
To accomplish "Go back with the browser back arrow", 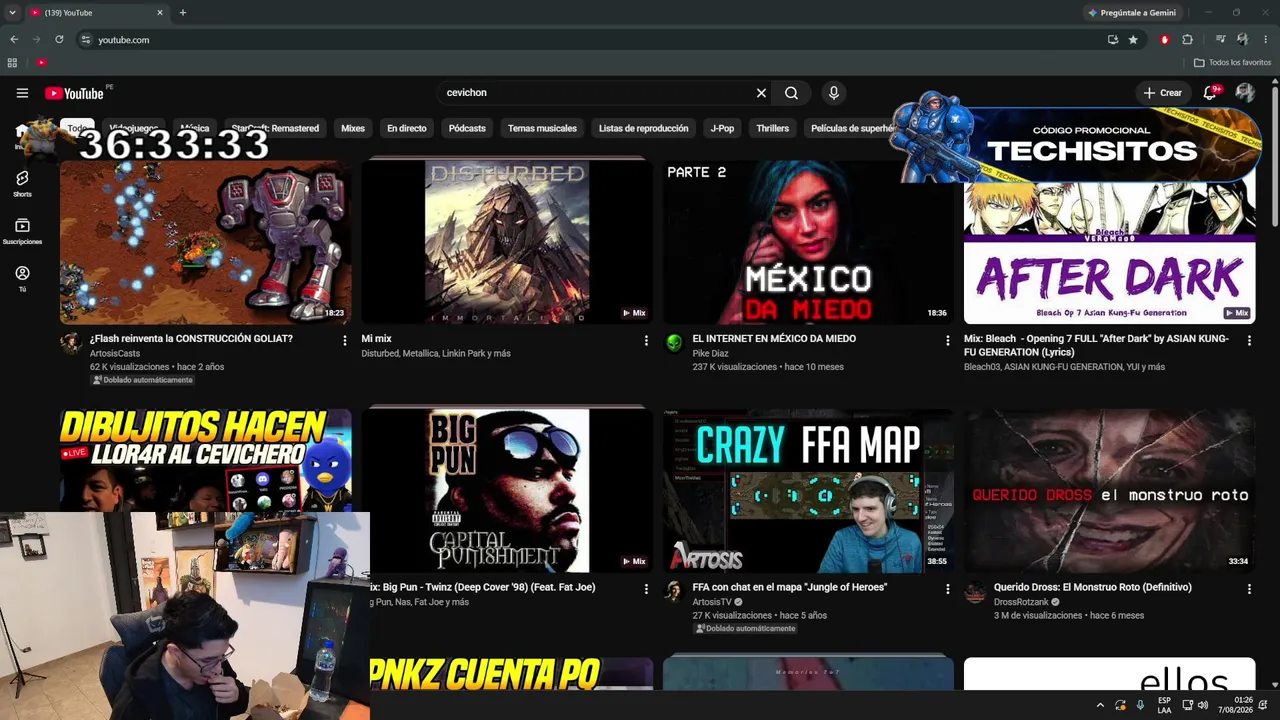I will pyautogui.click(x=14, y=40).
